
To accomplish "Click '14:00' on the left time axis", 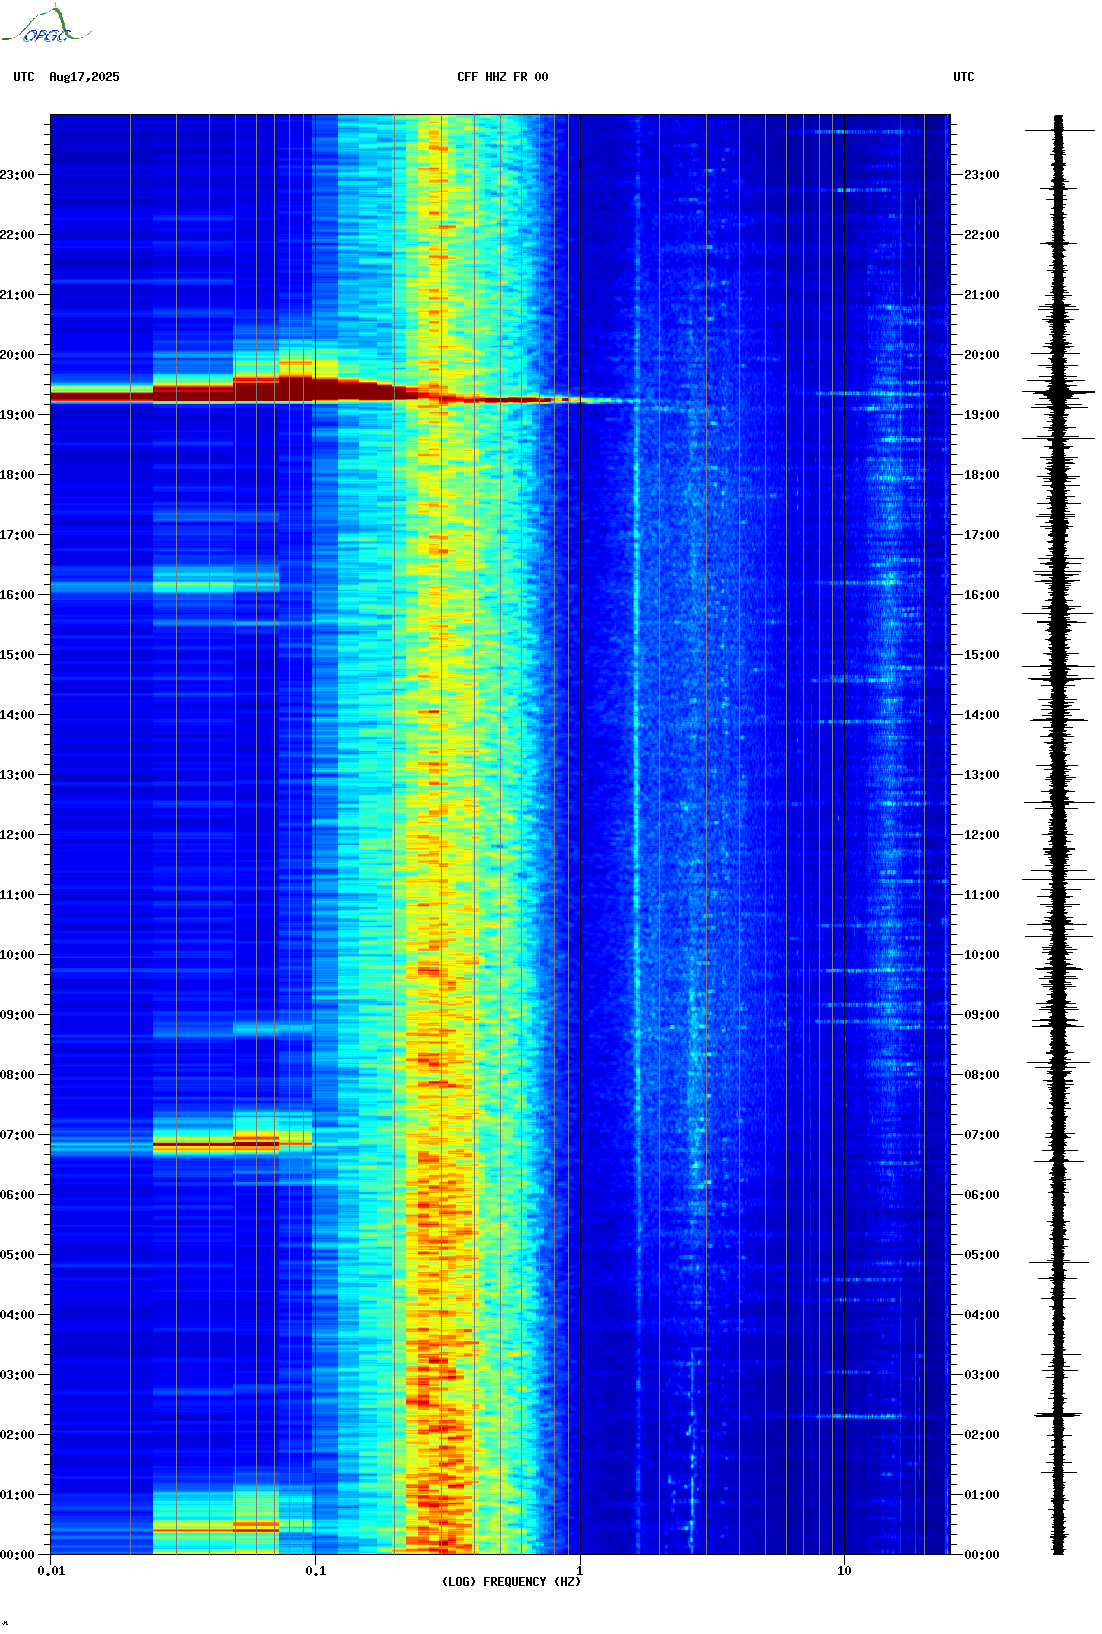I will 17,715.
